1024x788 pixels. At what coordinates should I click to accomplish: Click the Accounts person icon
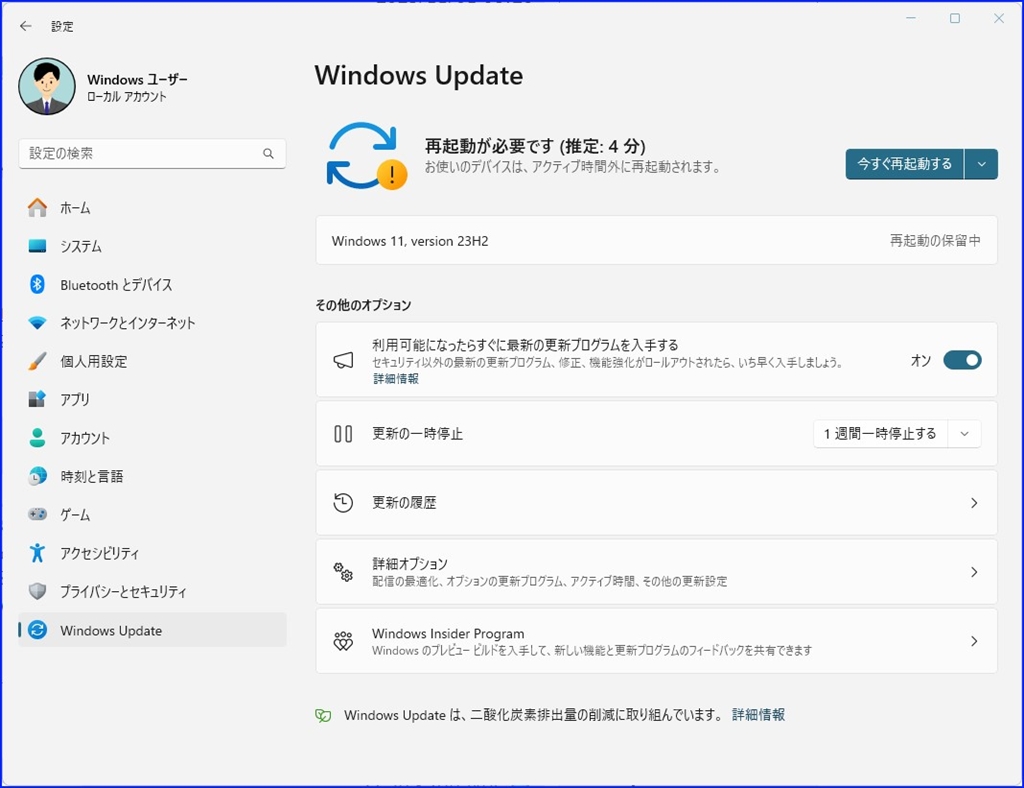[x=37, y=437]
